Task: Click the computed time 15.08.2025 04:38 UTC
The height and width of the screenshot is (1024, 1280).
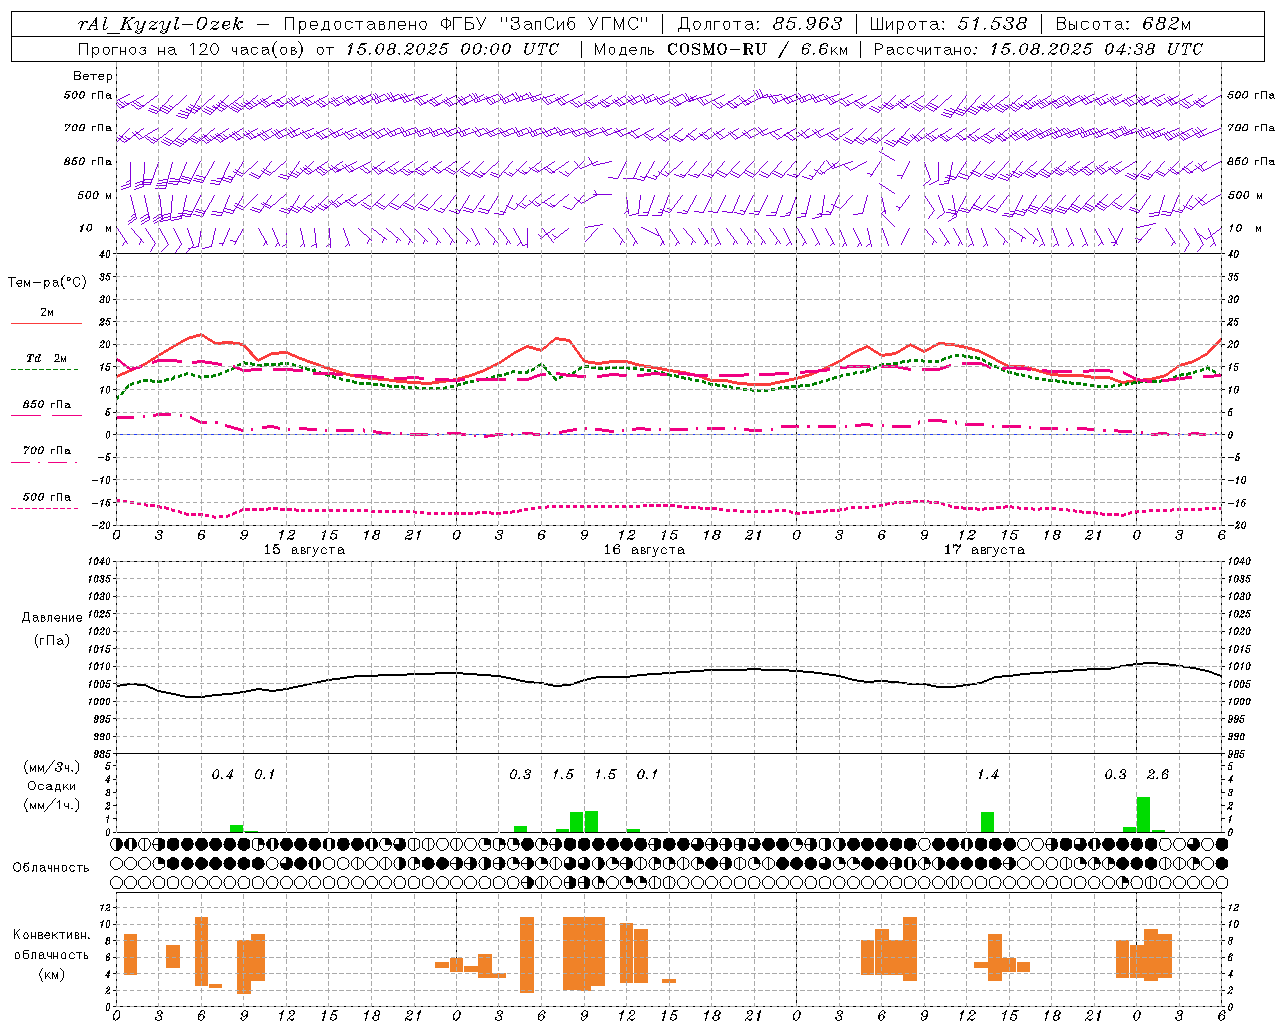Action: pos(1096,49)
